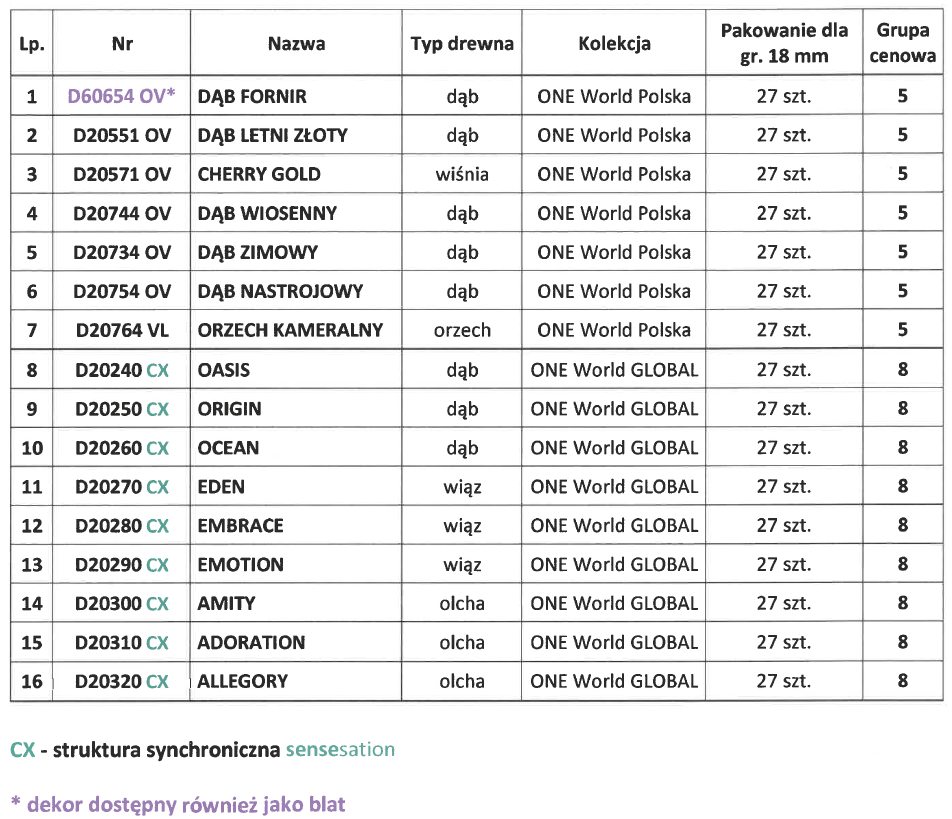The width and height of the screenshot is (952, 819).
Task: Click the Nazwa column header
Action: coord(296,43)
